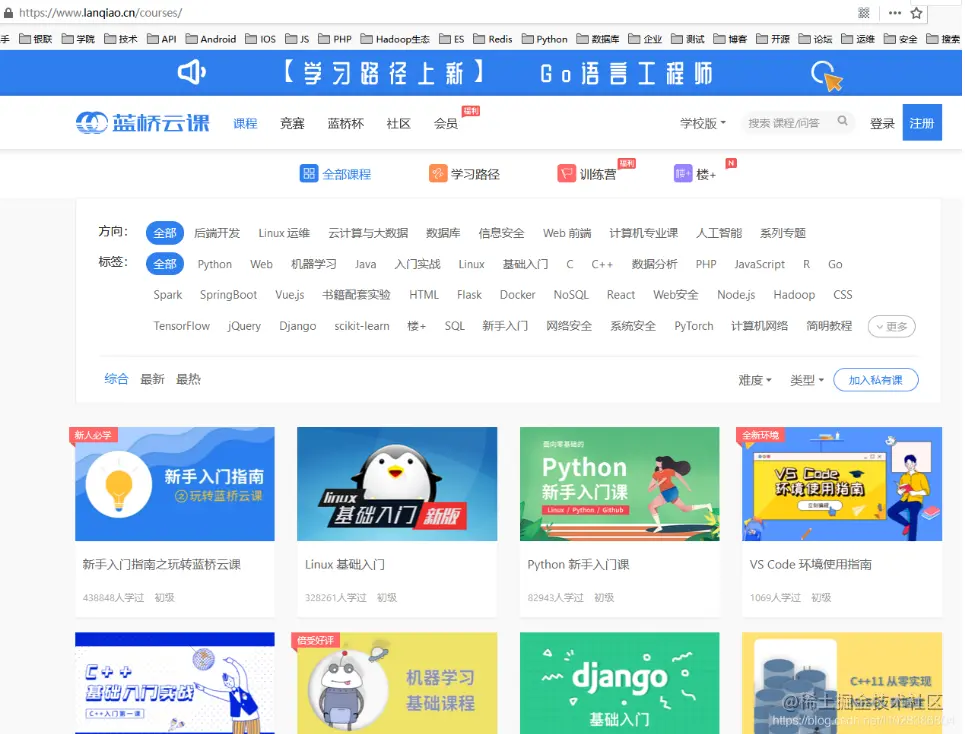
Task: Filter direction by Linux 运维
Action: 284,233
